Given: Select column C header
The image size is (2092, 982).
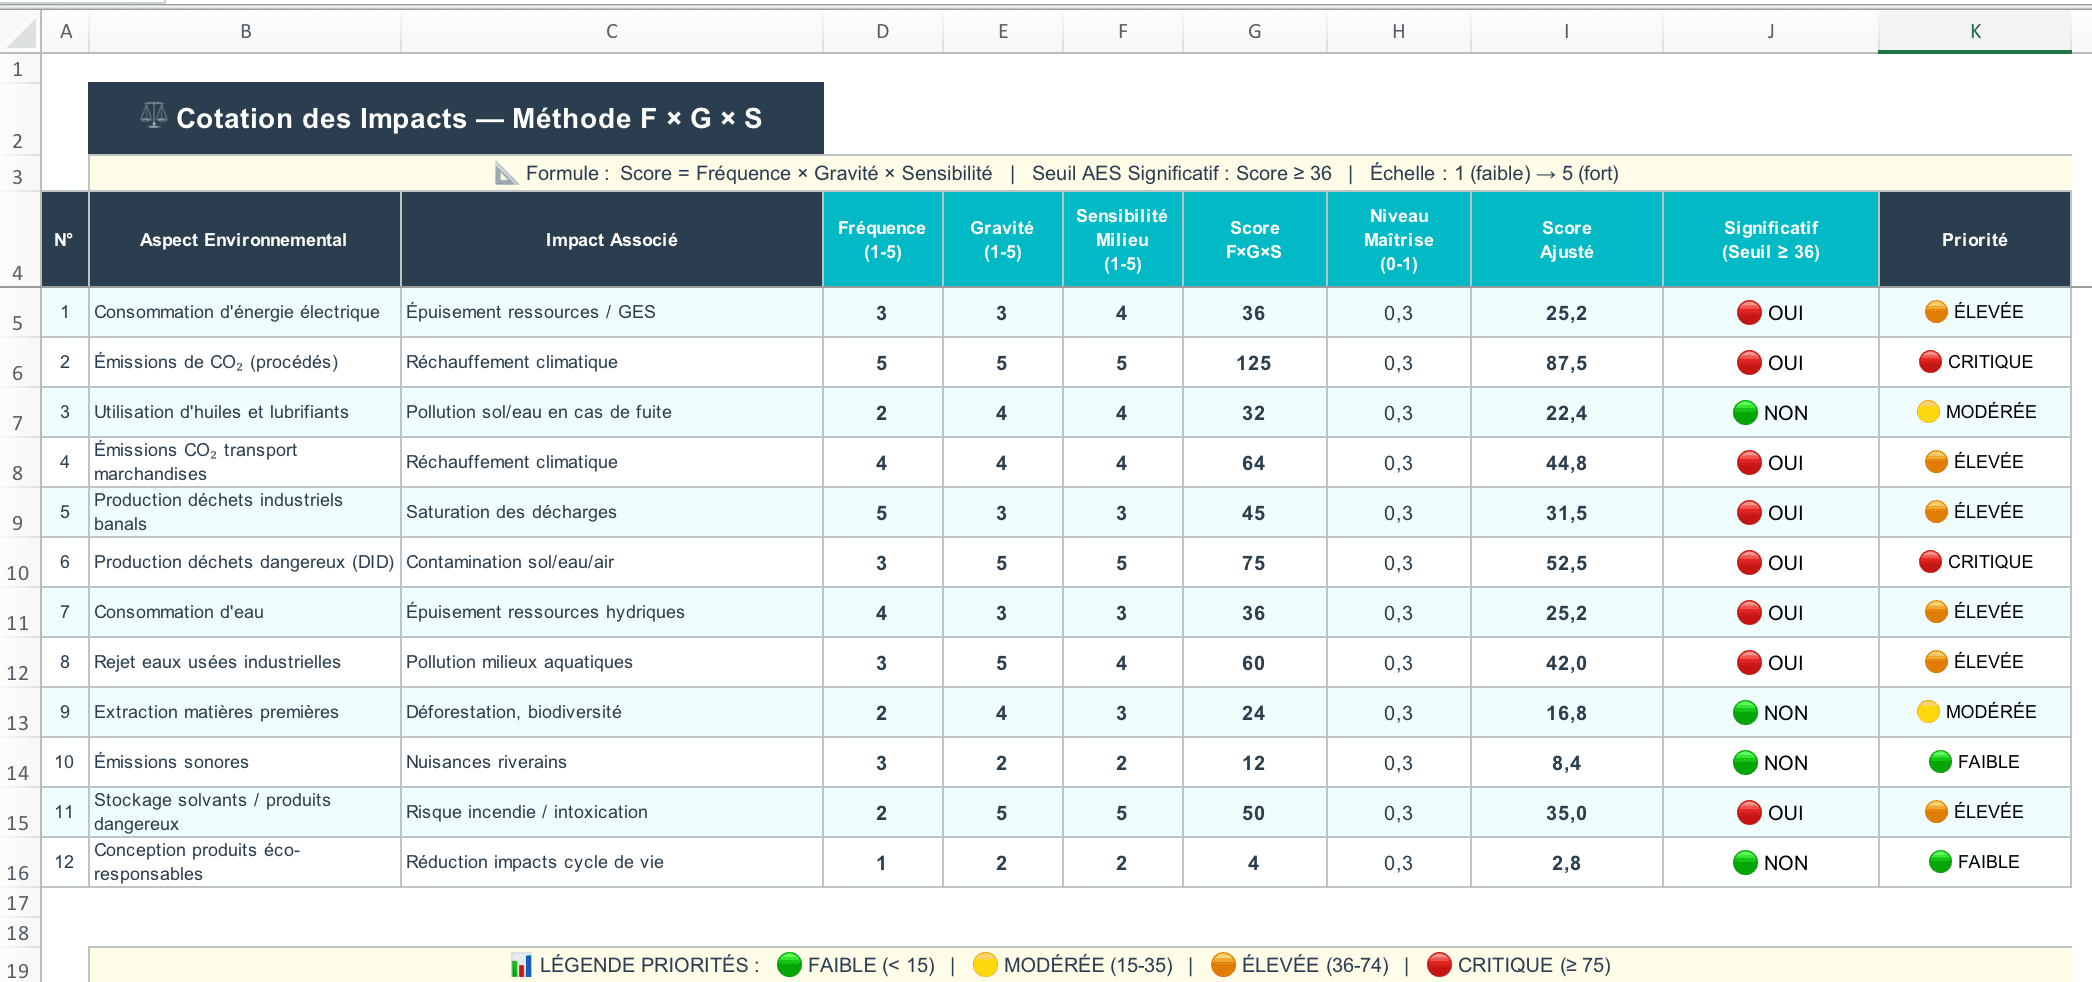Looking at the screenshot, I should (611, 32).
